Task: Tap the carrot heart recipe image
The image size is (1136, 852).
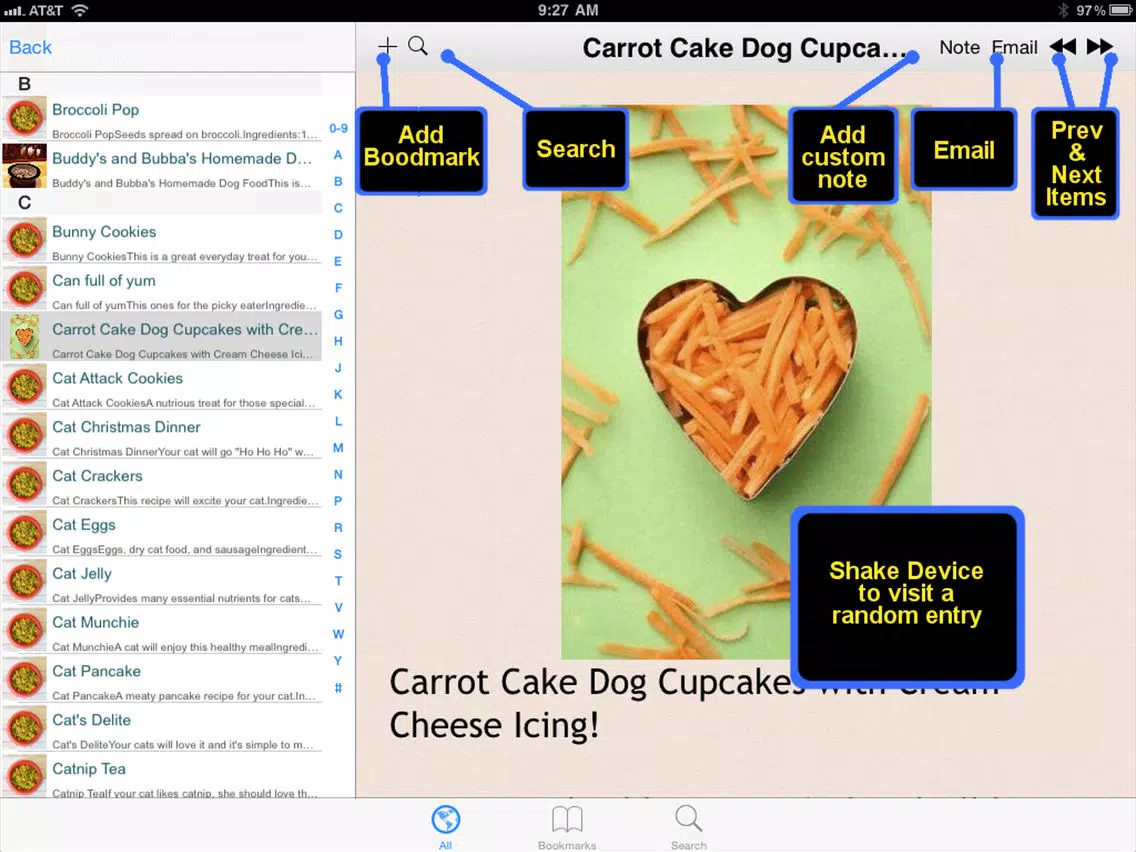Action: (x=746, y=382)
